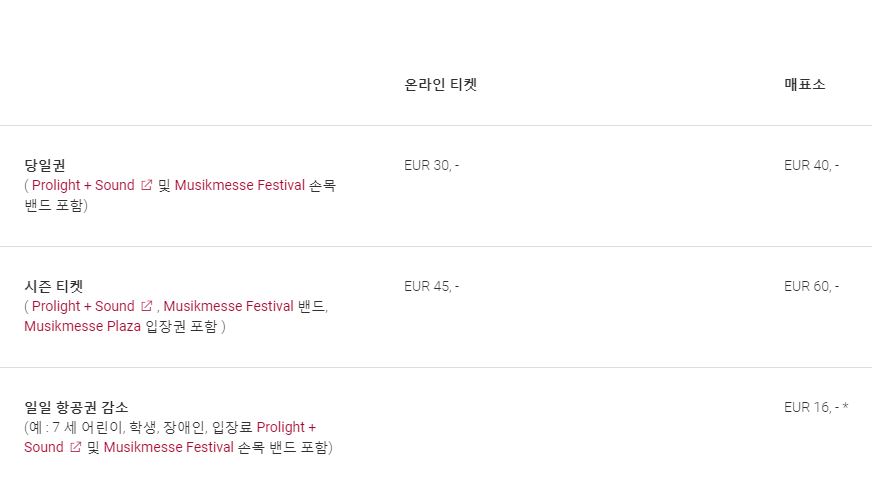This screenshot has height=477, width=872.
Task: Open Musikmesse Festival link in 시즌 티켓 row
Action: (229, 306)
